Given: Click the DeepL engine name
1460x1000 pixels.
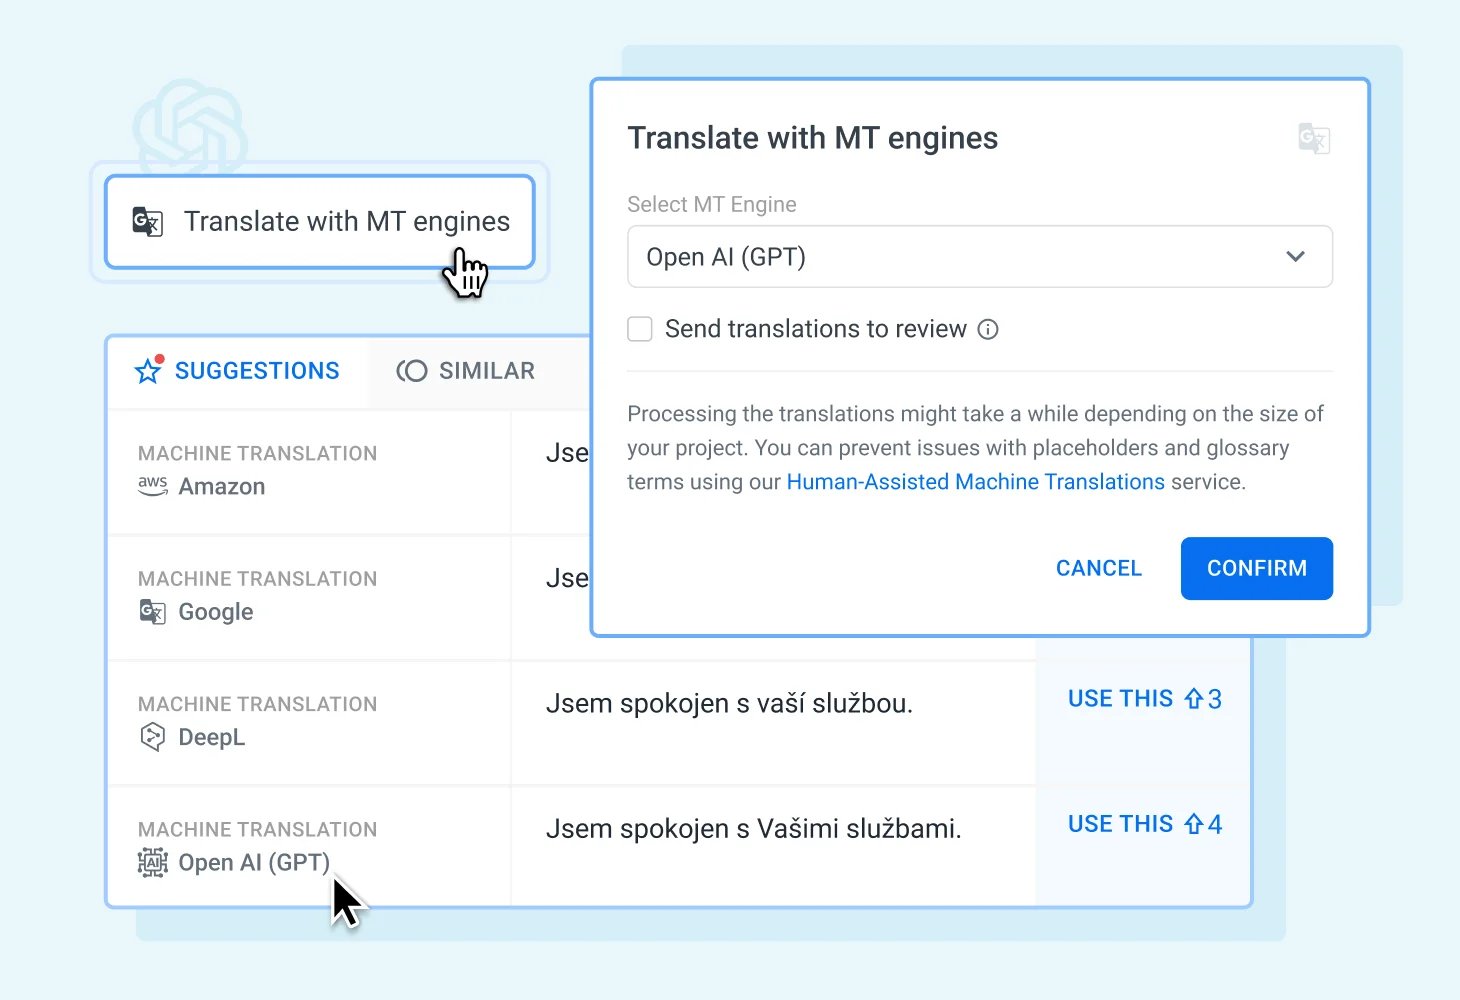Looking at the screenshot, I should pos(212,737).
